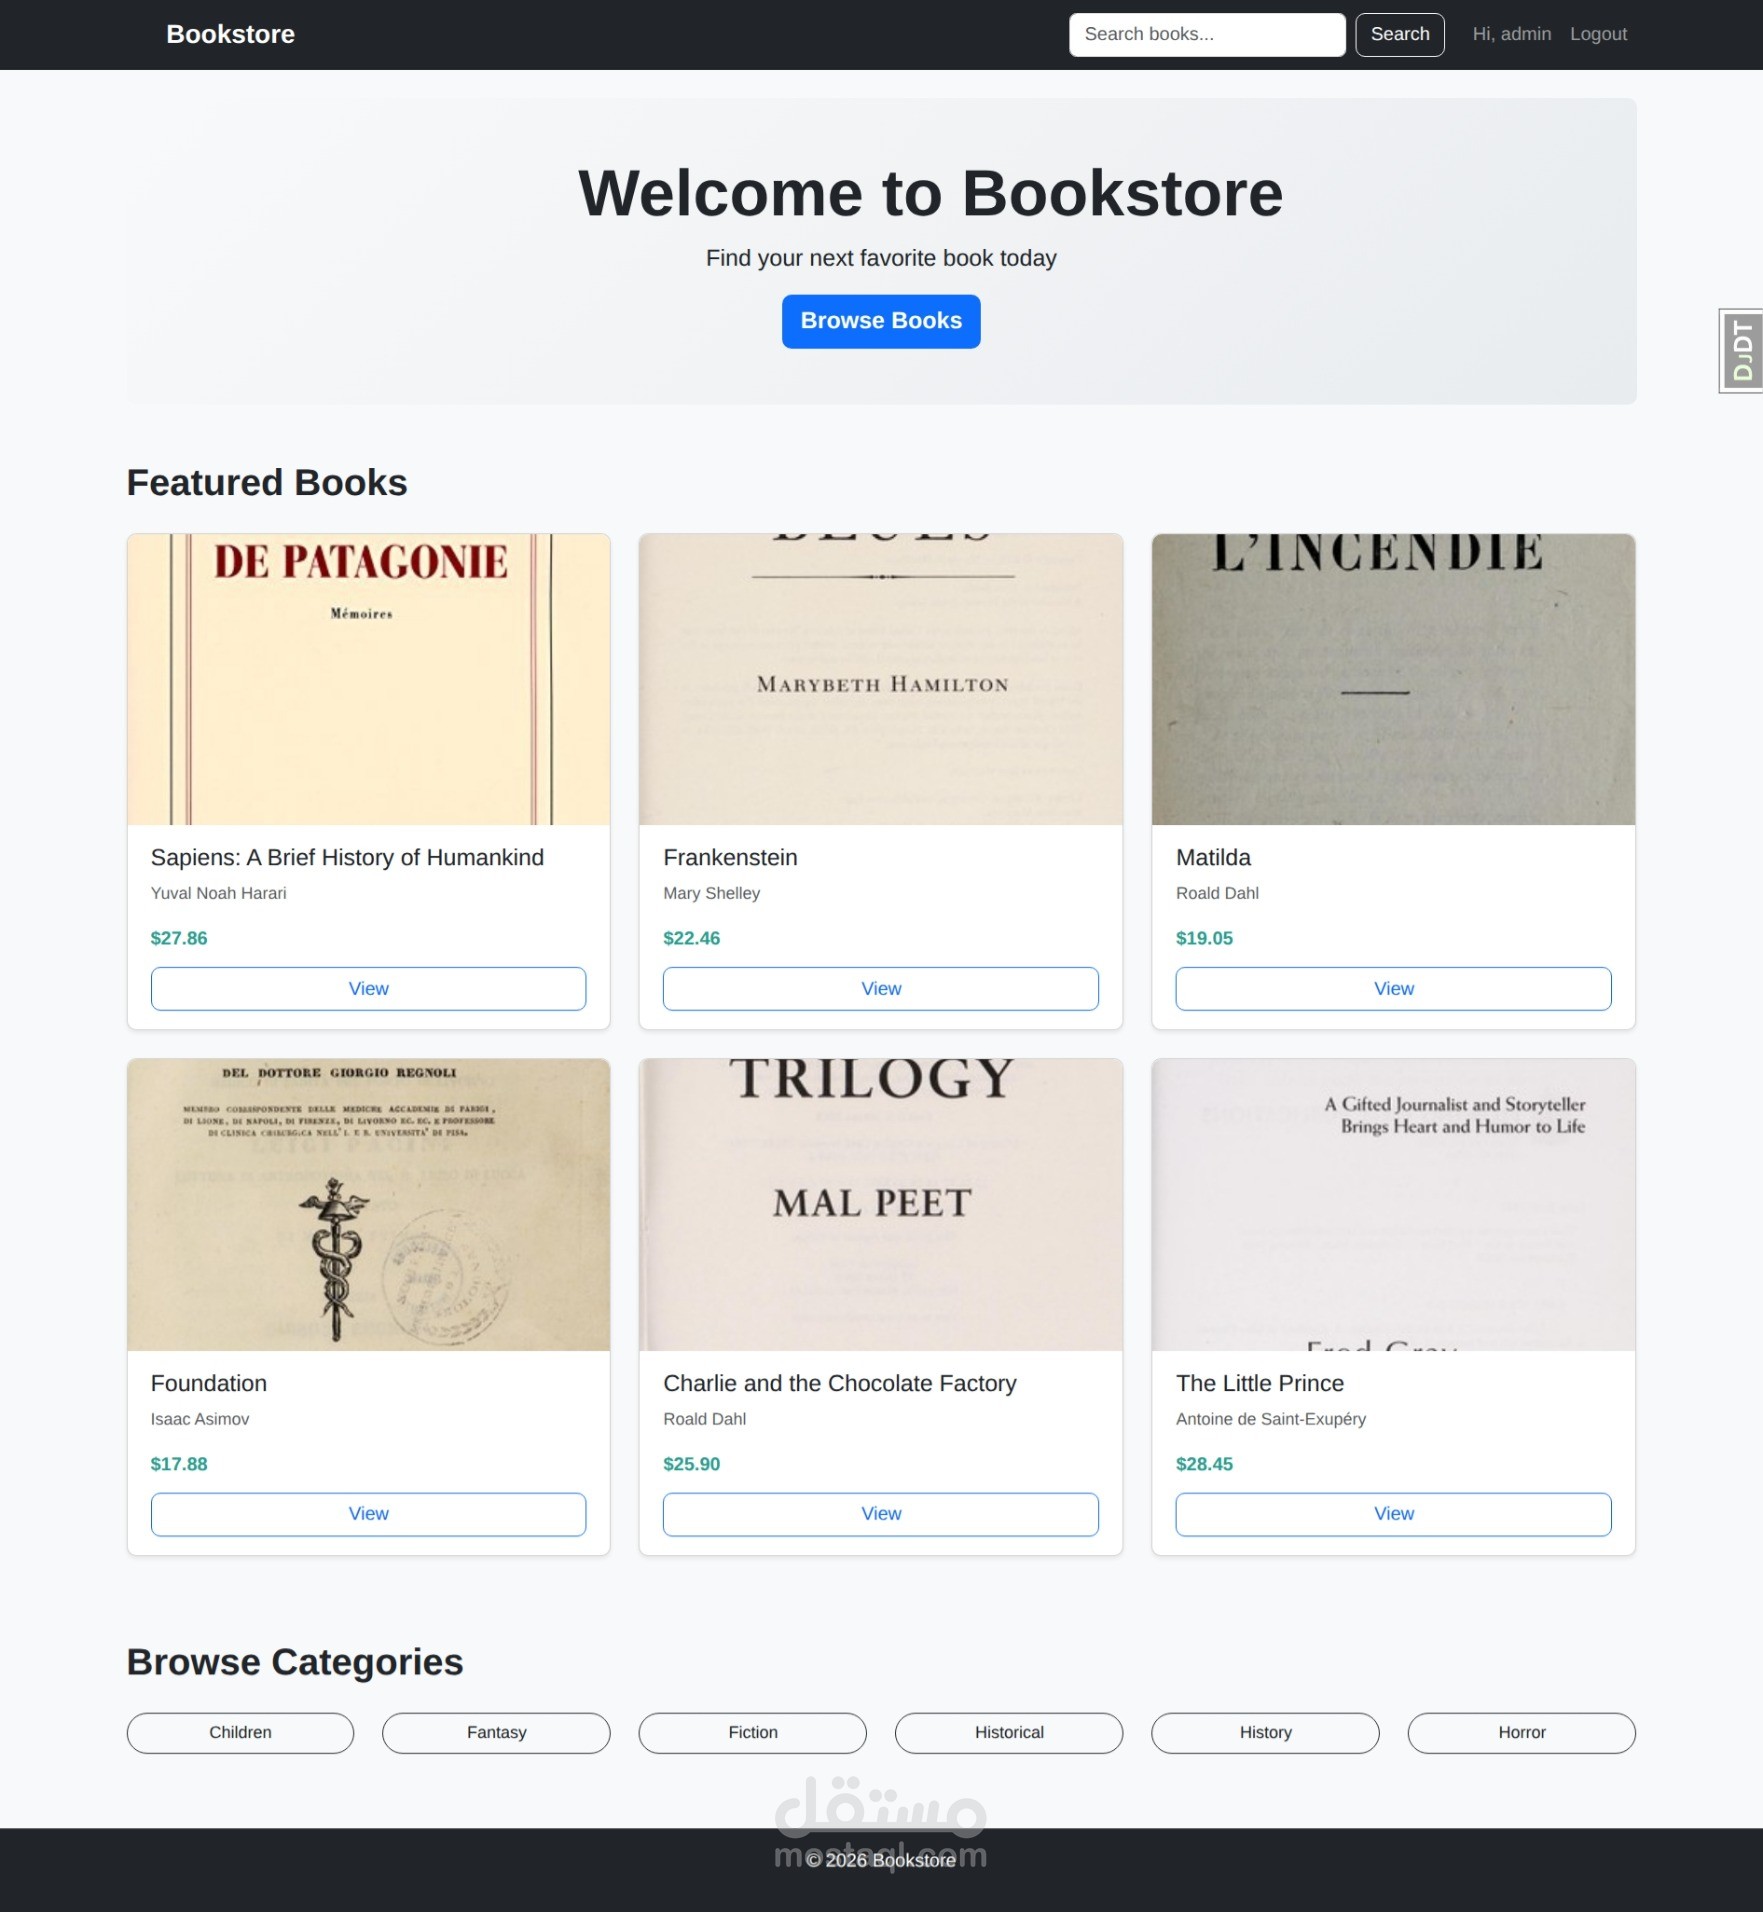This screenshot has height=1912, width=1763.
Task: Open the Sapiens book cover thumbnail
Action: click(x=369, y=679)
